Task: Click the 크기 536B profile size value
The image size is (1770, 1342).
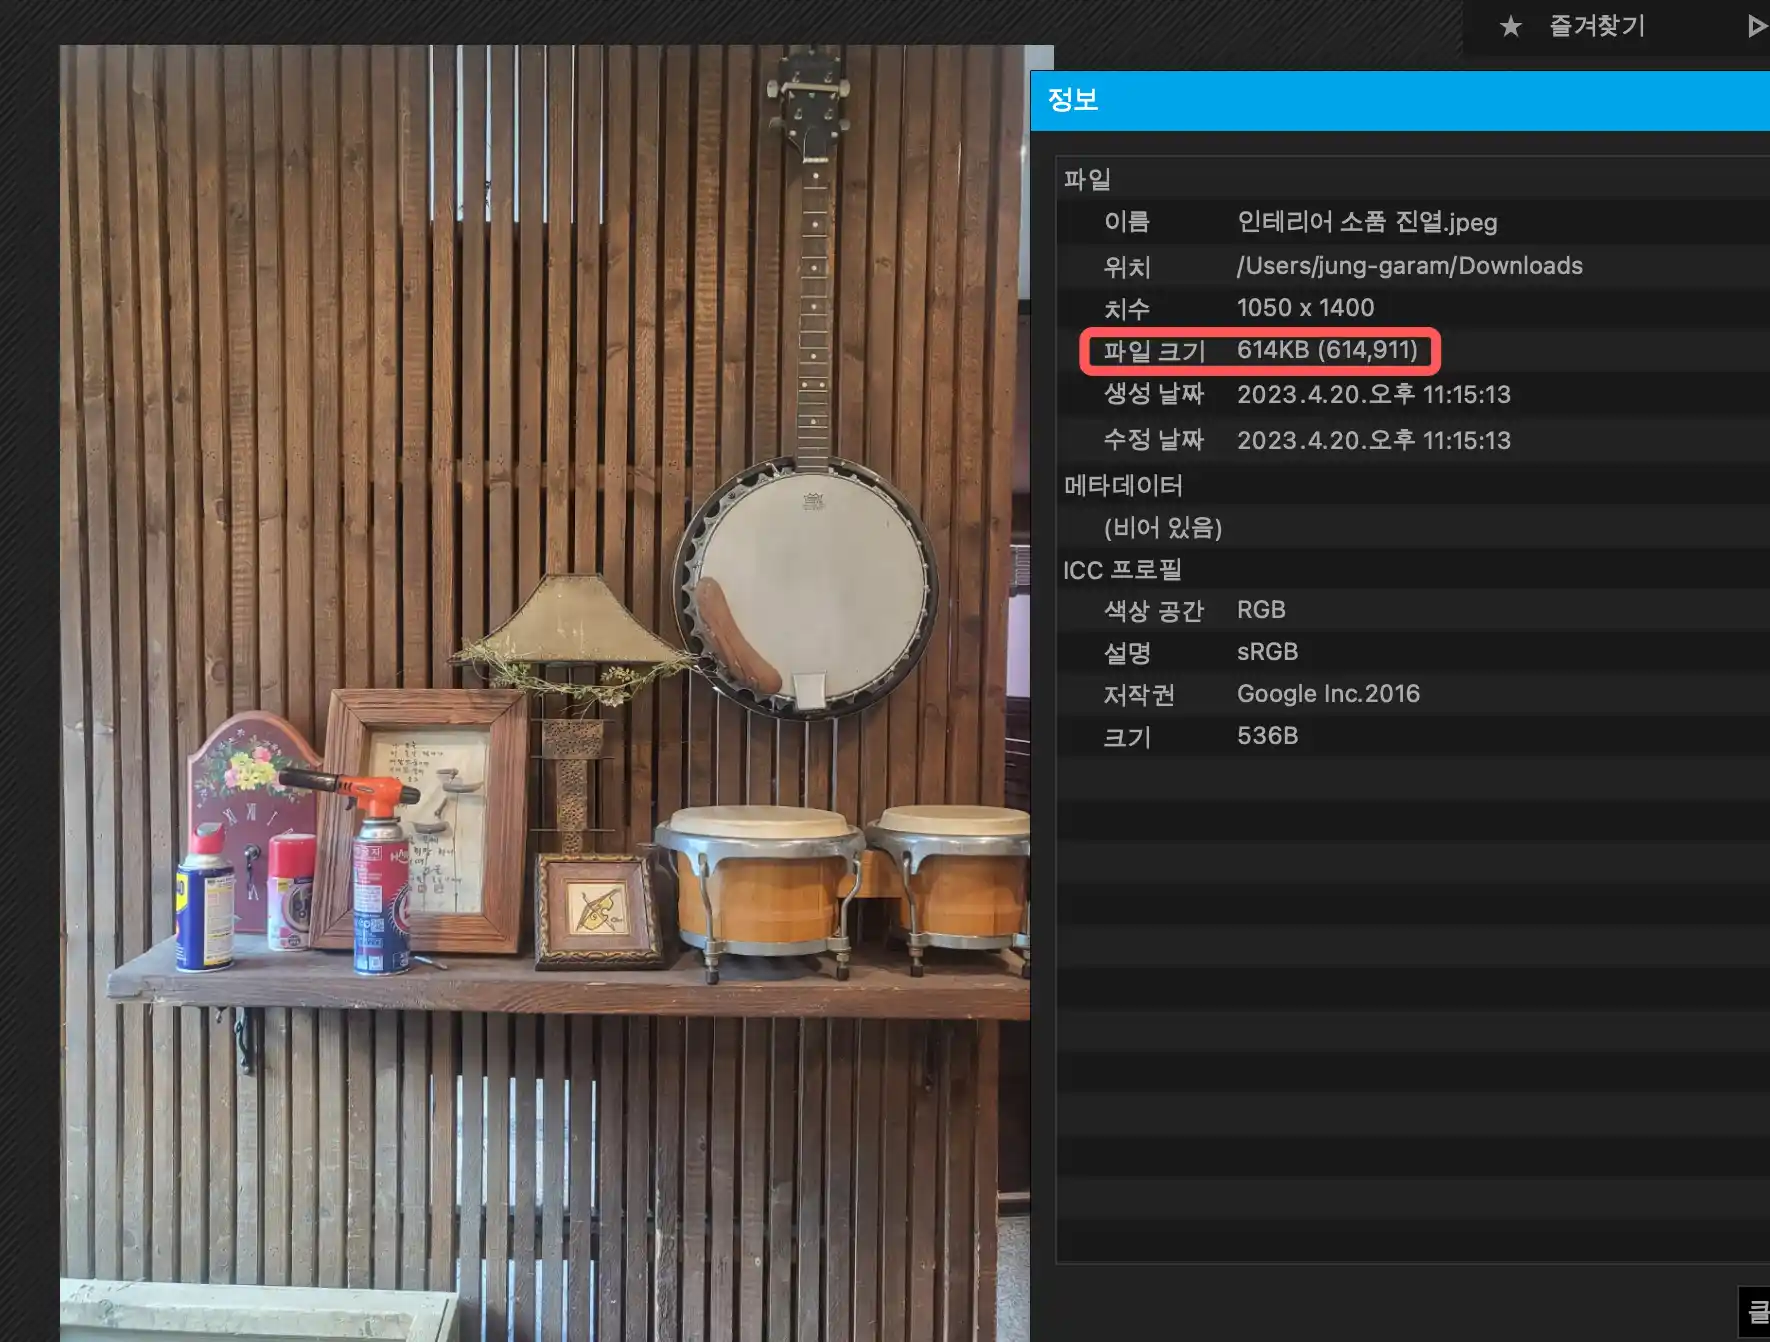Action: coord(1267,736)
